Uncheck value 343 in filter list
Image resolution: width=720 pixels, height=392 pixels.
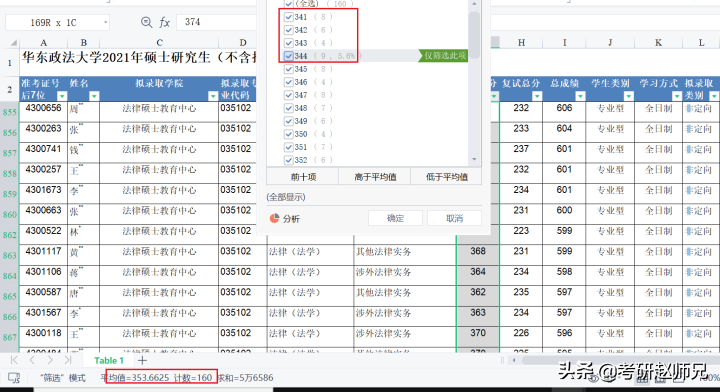click(x=288, y=43)
